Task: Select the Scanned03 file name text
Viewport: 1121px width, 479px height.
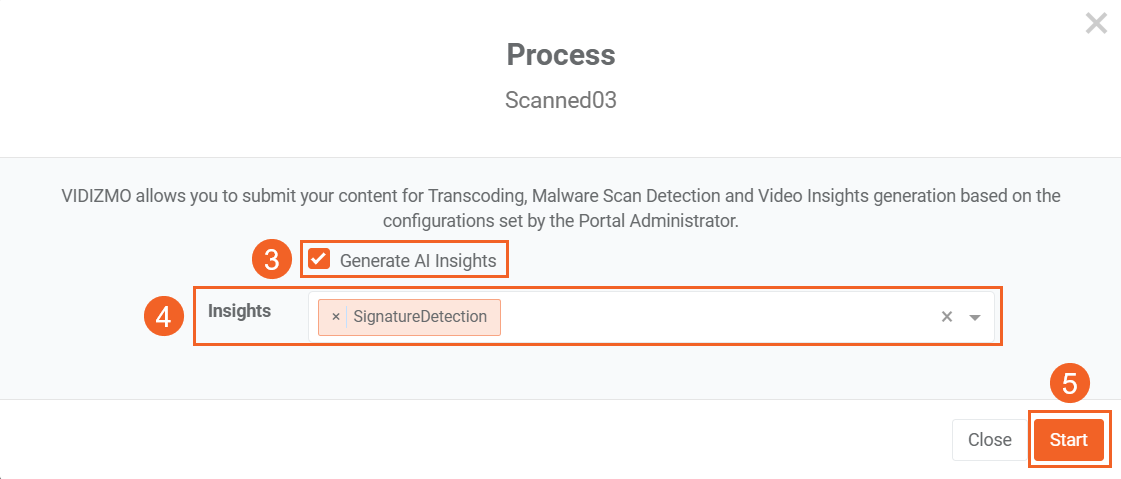Action: click(560, 101)
